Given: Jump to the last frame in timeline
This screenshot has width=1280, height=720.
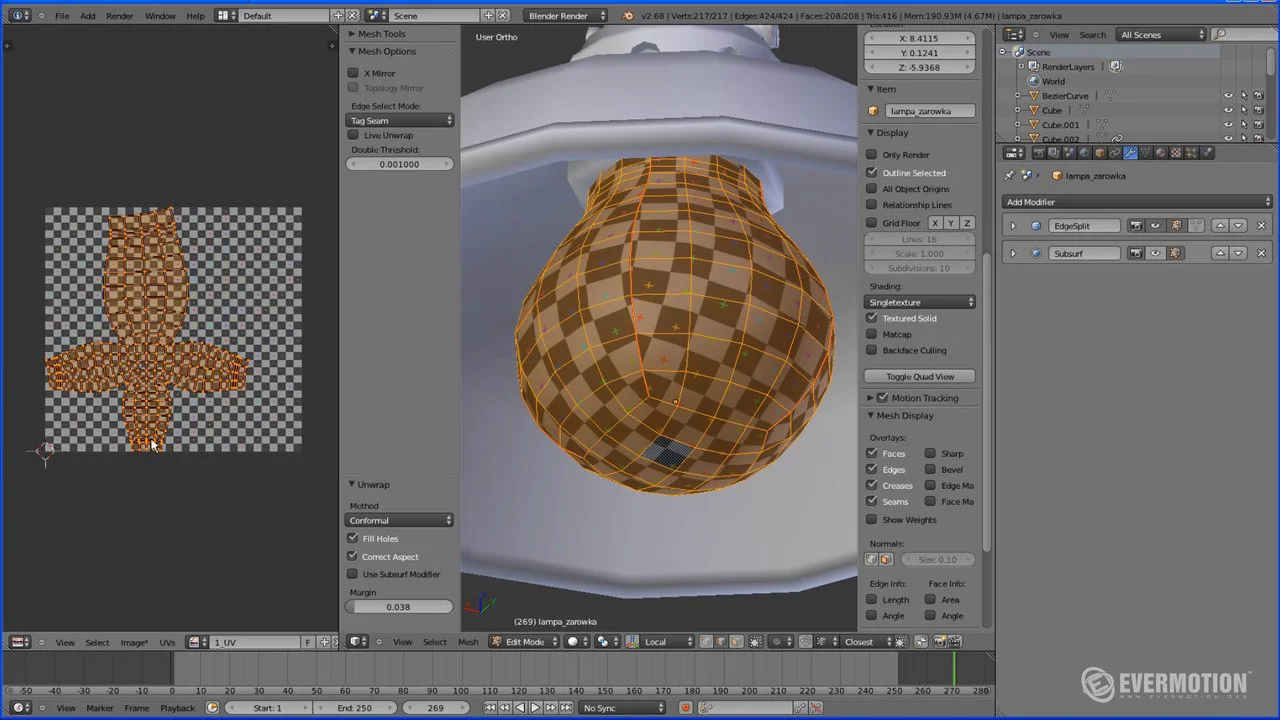Looking at the screenshot, I should 566,708.
